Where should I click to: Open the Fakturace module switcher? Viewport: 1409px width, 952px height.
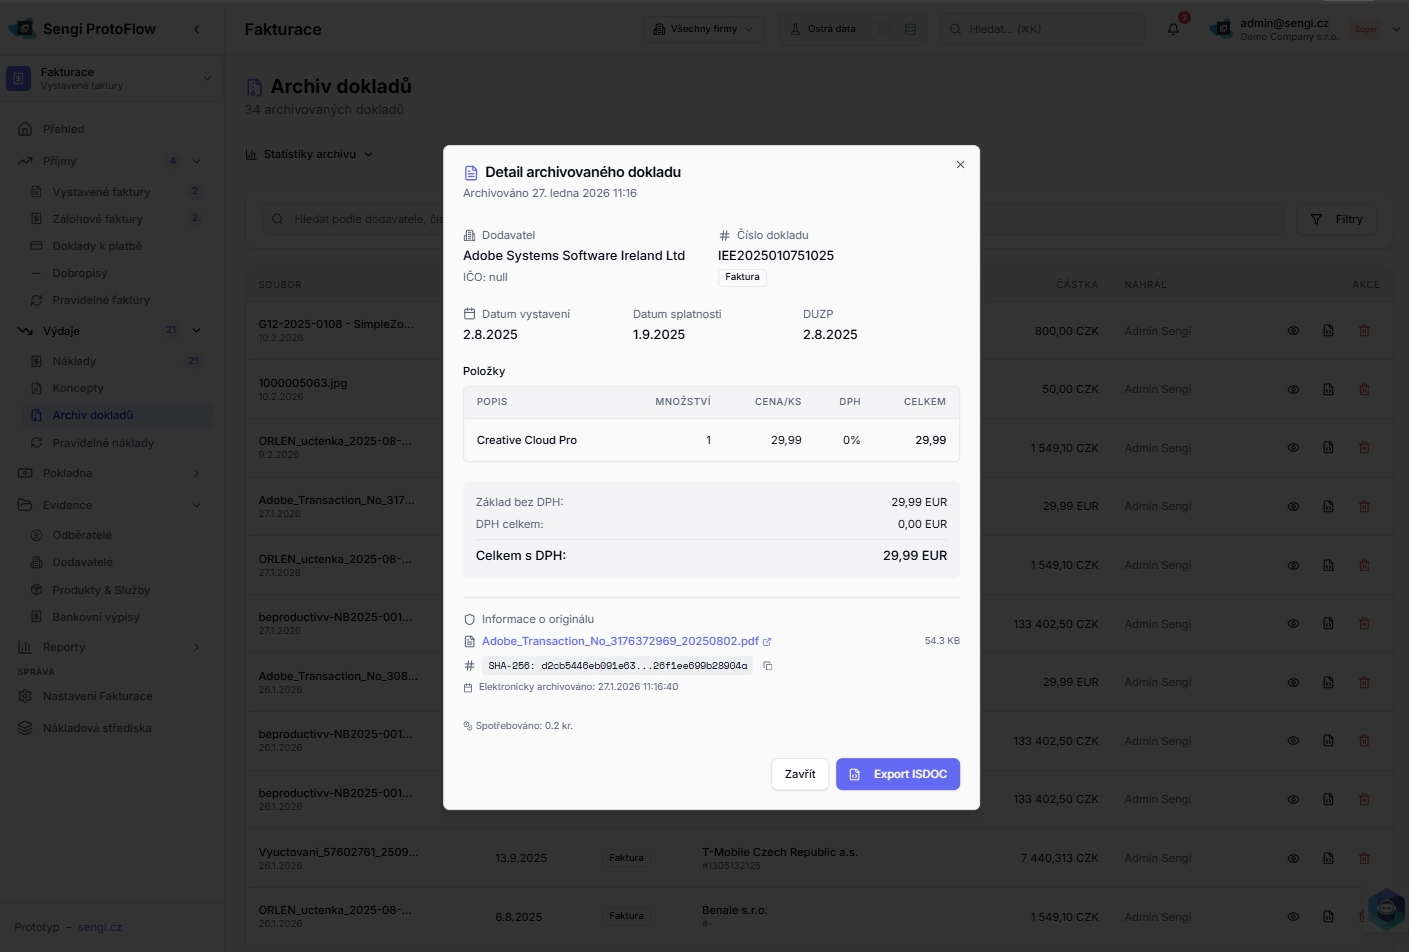110,78
